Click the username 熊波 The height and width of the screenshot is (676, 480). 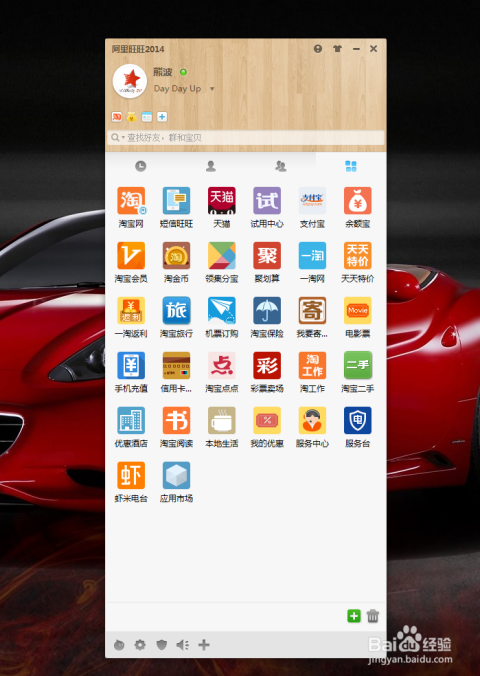click(x=163, y=72)
